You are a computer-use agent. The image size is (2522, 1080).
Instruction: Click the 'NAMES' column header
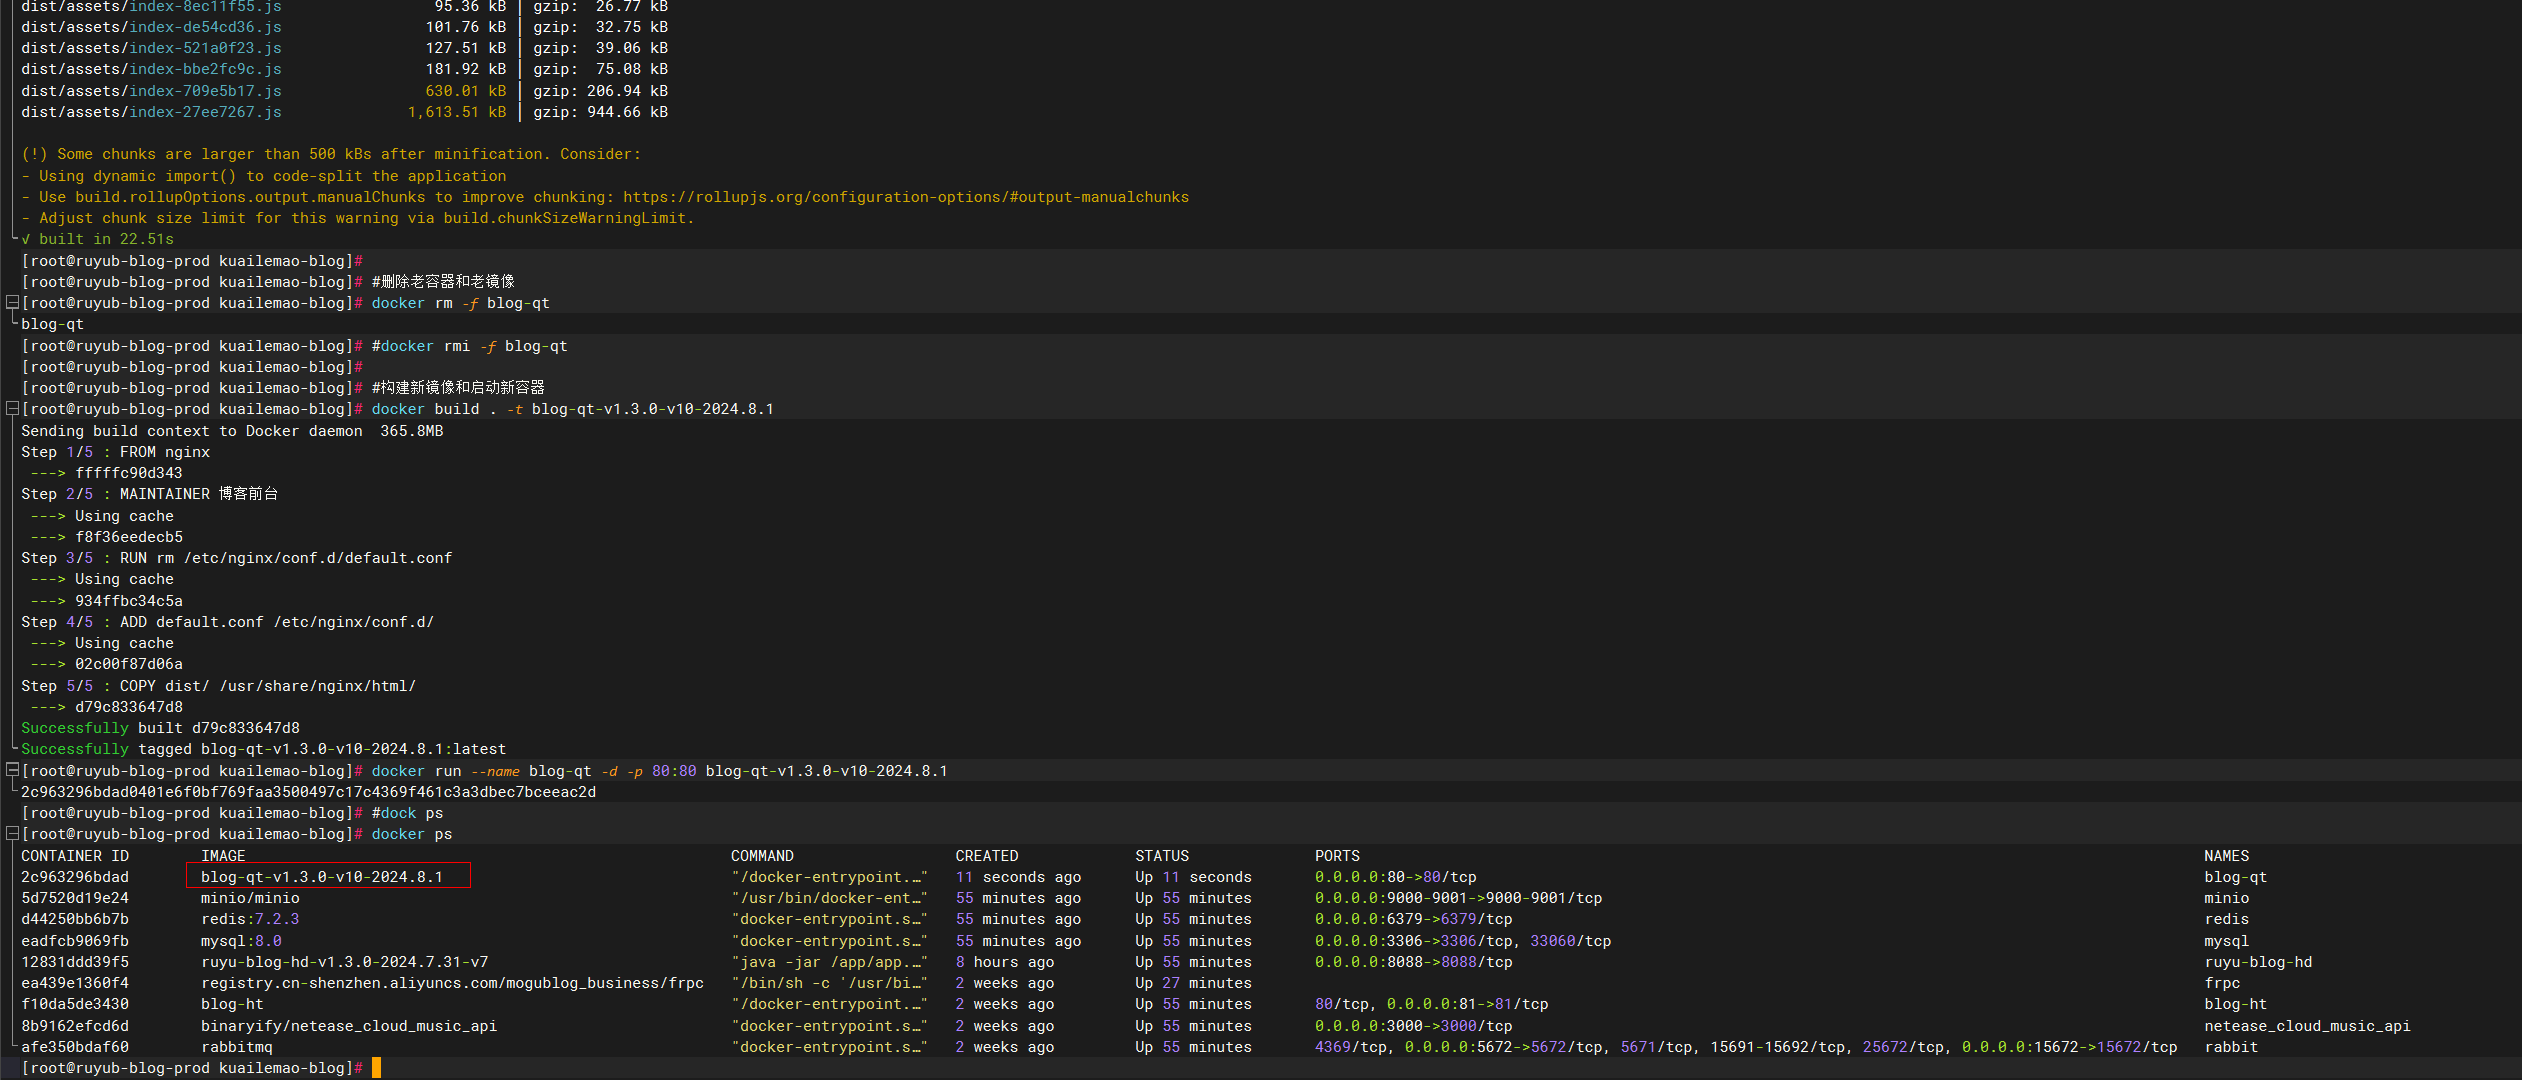pos(2226,856)
